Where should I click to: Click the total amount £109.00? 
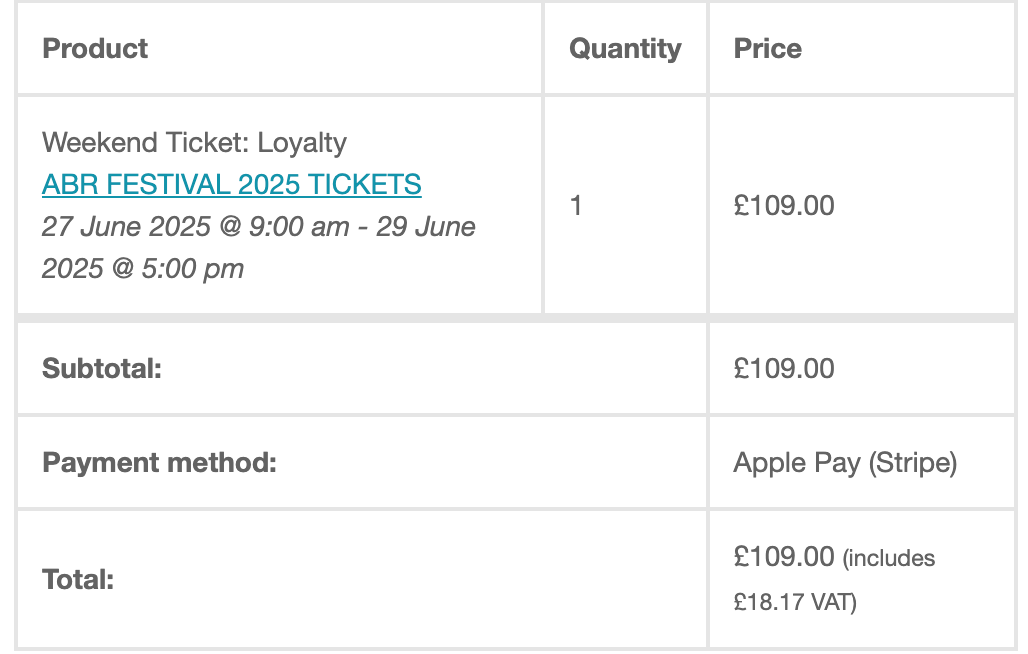[x=784, y=557]
